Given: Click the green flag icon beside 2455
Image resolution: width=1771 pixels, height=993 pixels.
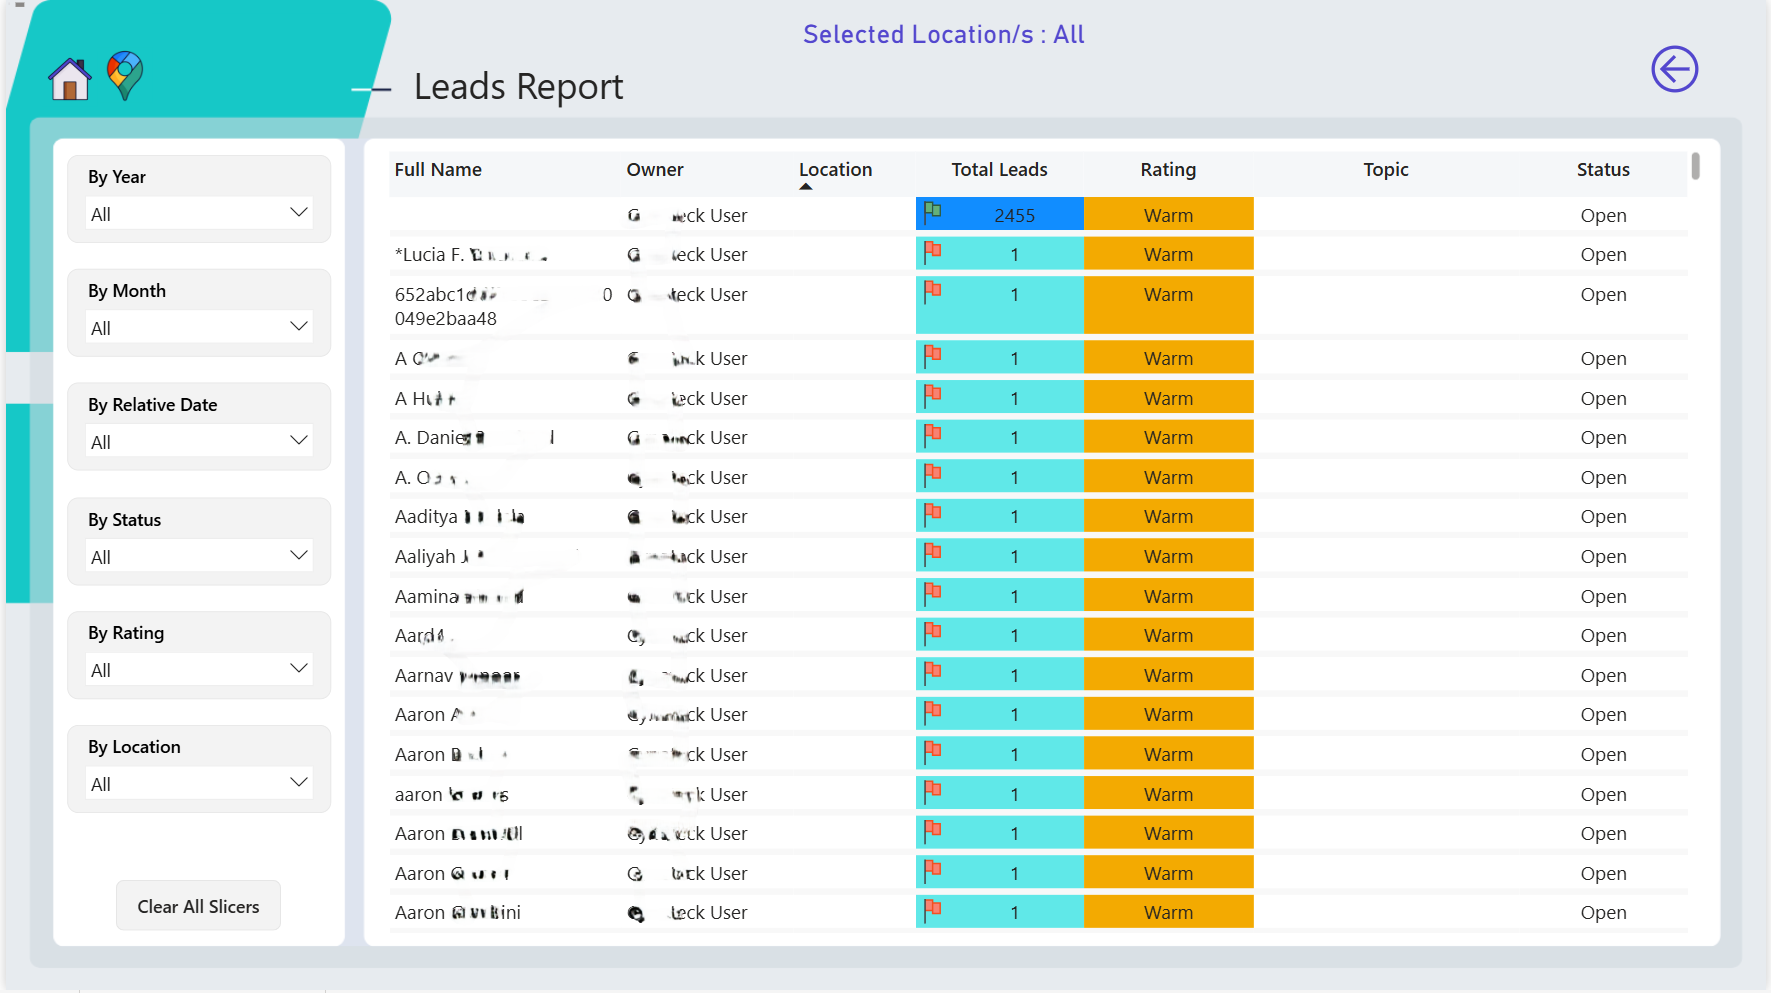Looking at the screenshot, I should (x=932, y=210).
